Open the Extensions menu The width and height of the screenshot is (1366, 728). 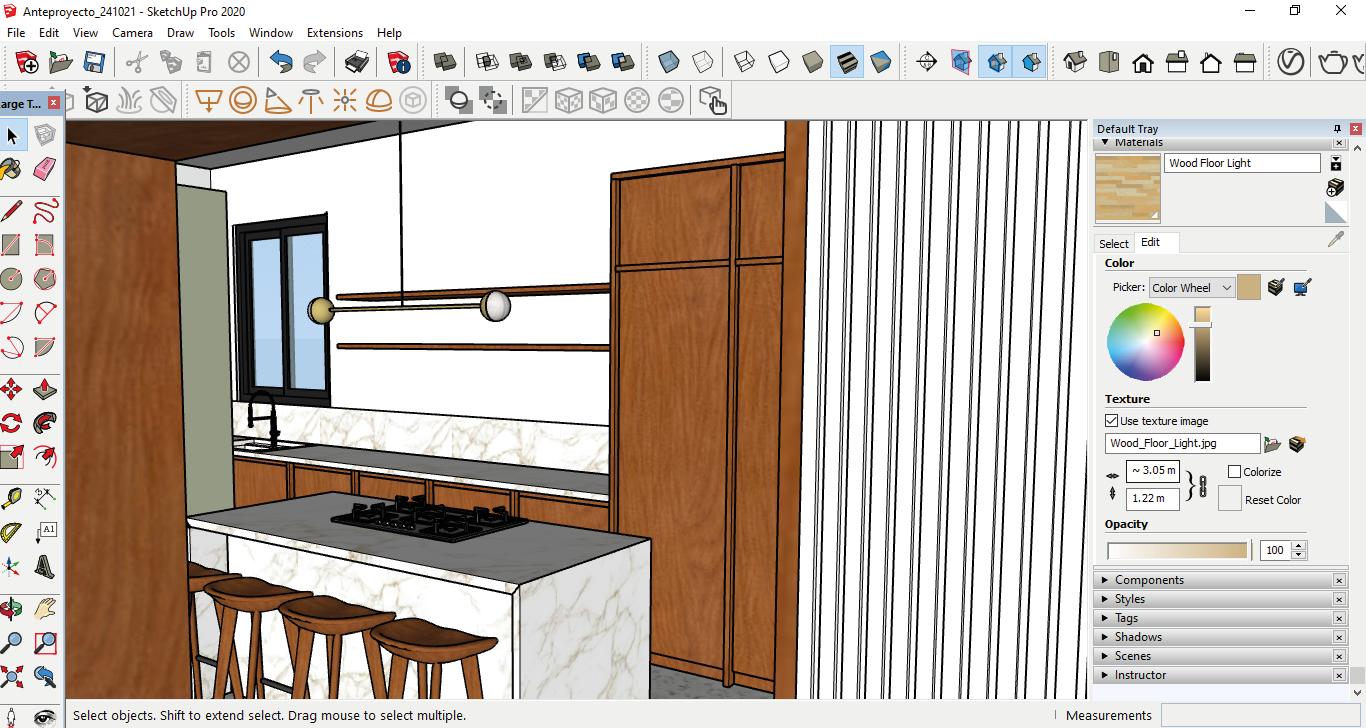click(x=334, y=32)
